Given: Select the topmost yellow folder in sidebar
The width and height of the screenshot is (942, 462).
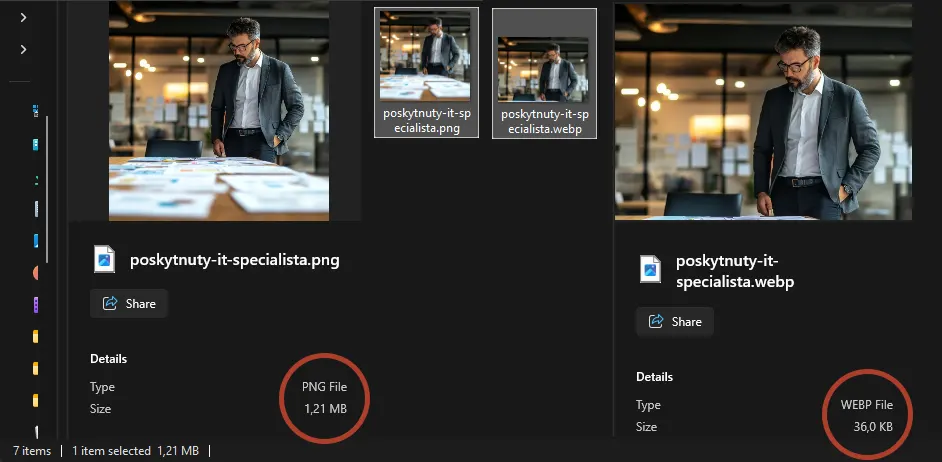Looking at the screenshot, I should tap(36, 336).
